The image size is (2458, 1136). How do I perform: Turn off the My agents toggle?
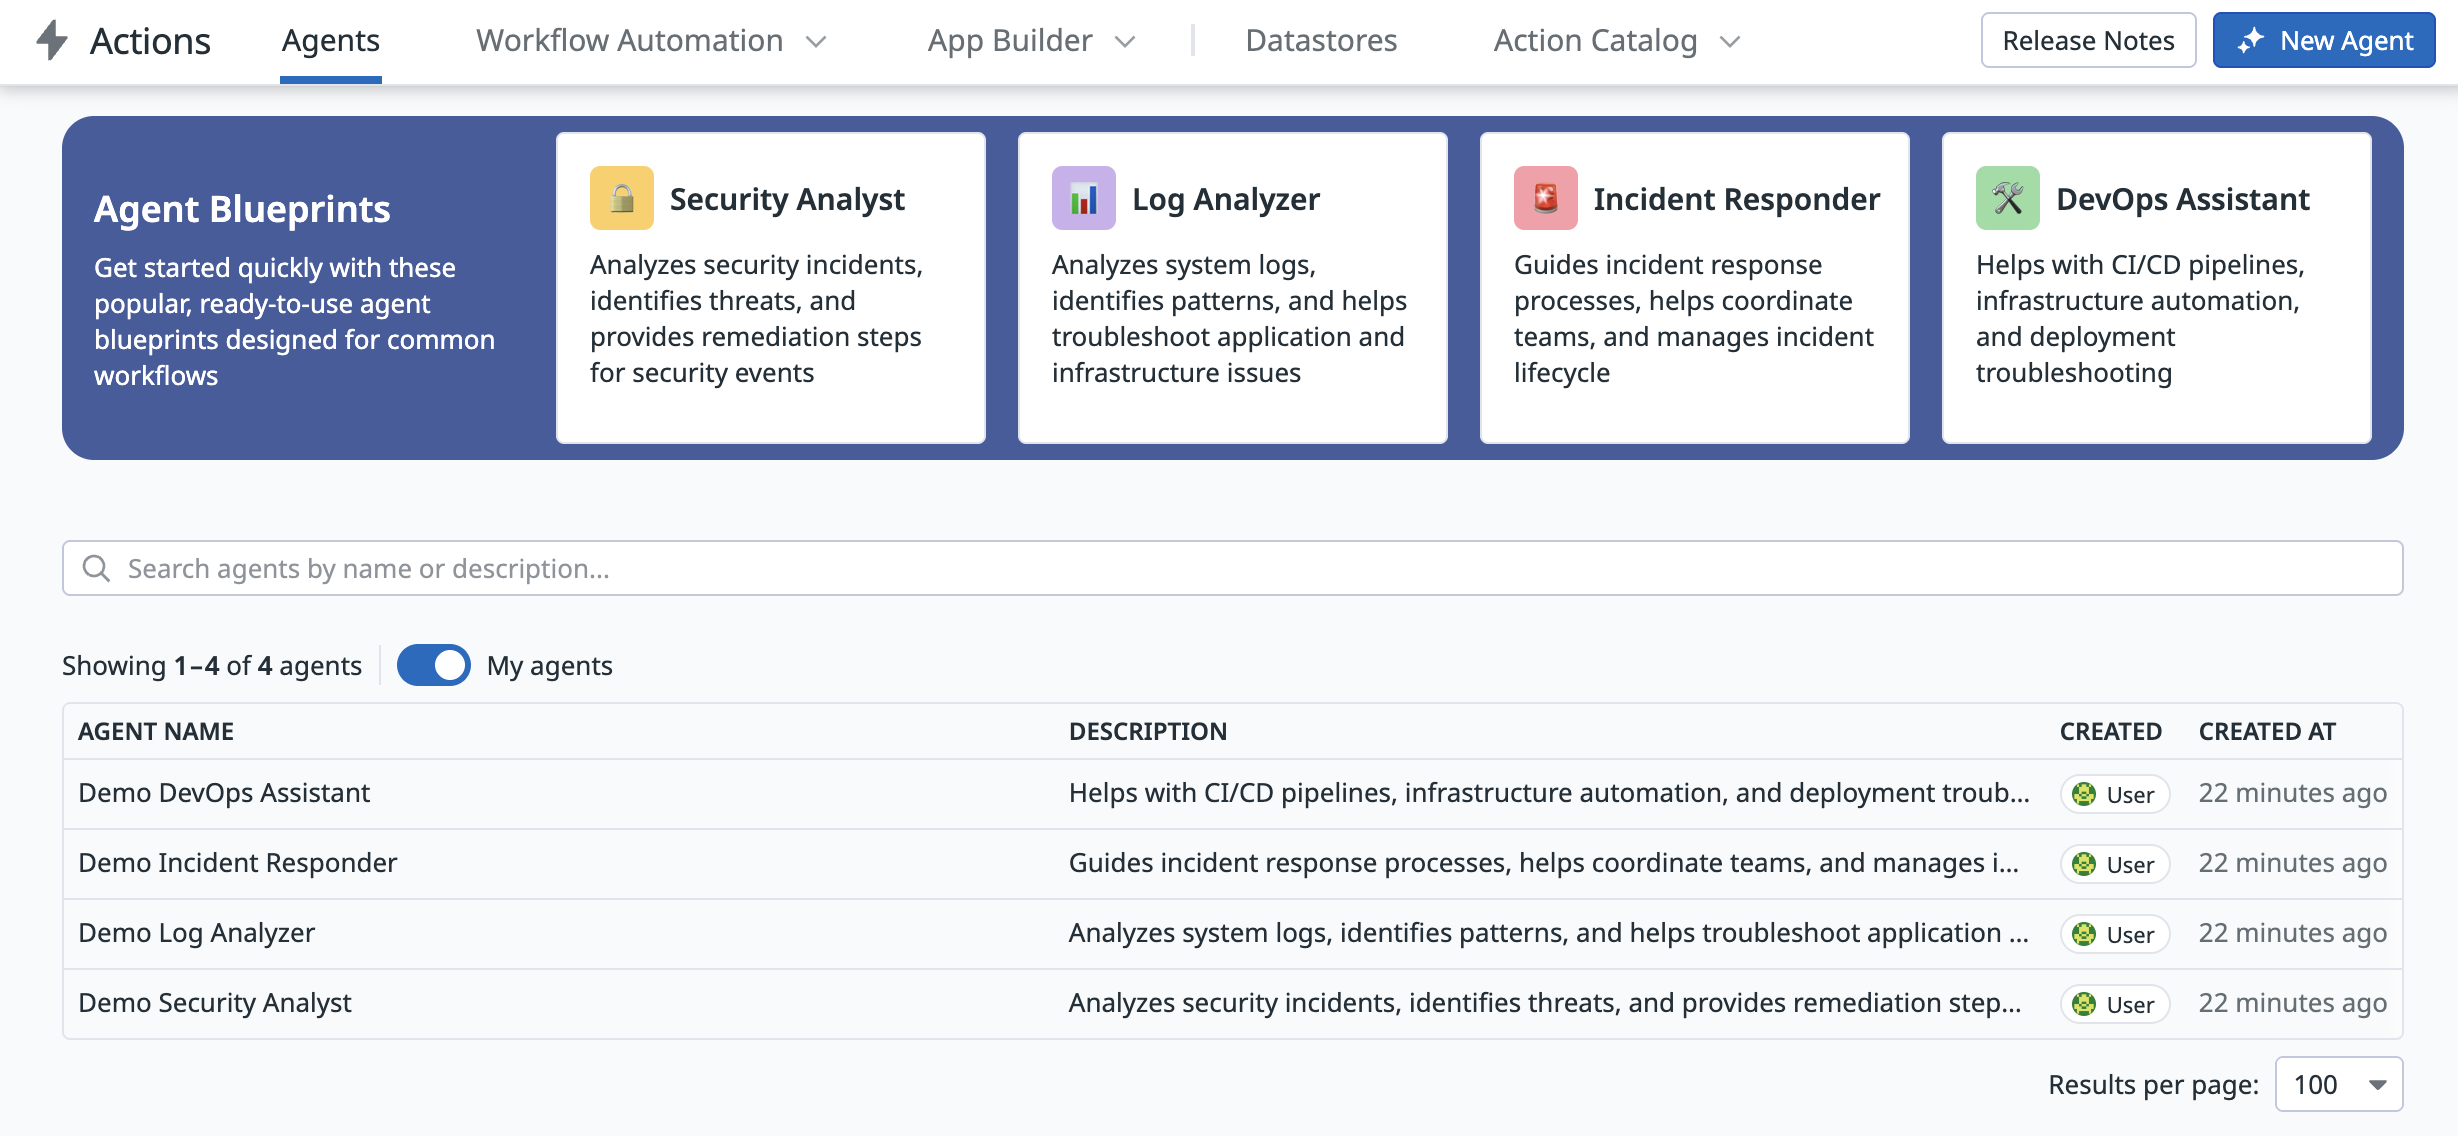(433, 665)
